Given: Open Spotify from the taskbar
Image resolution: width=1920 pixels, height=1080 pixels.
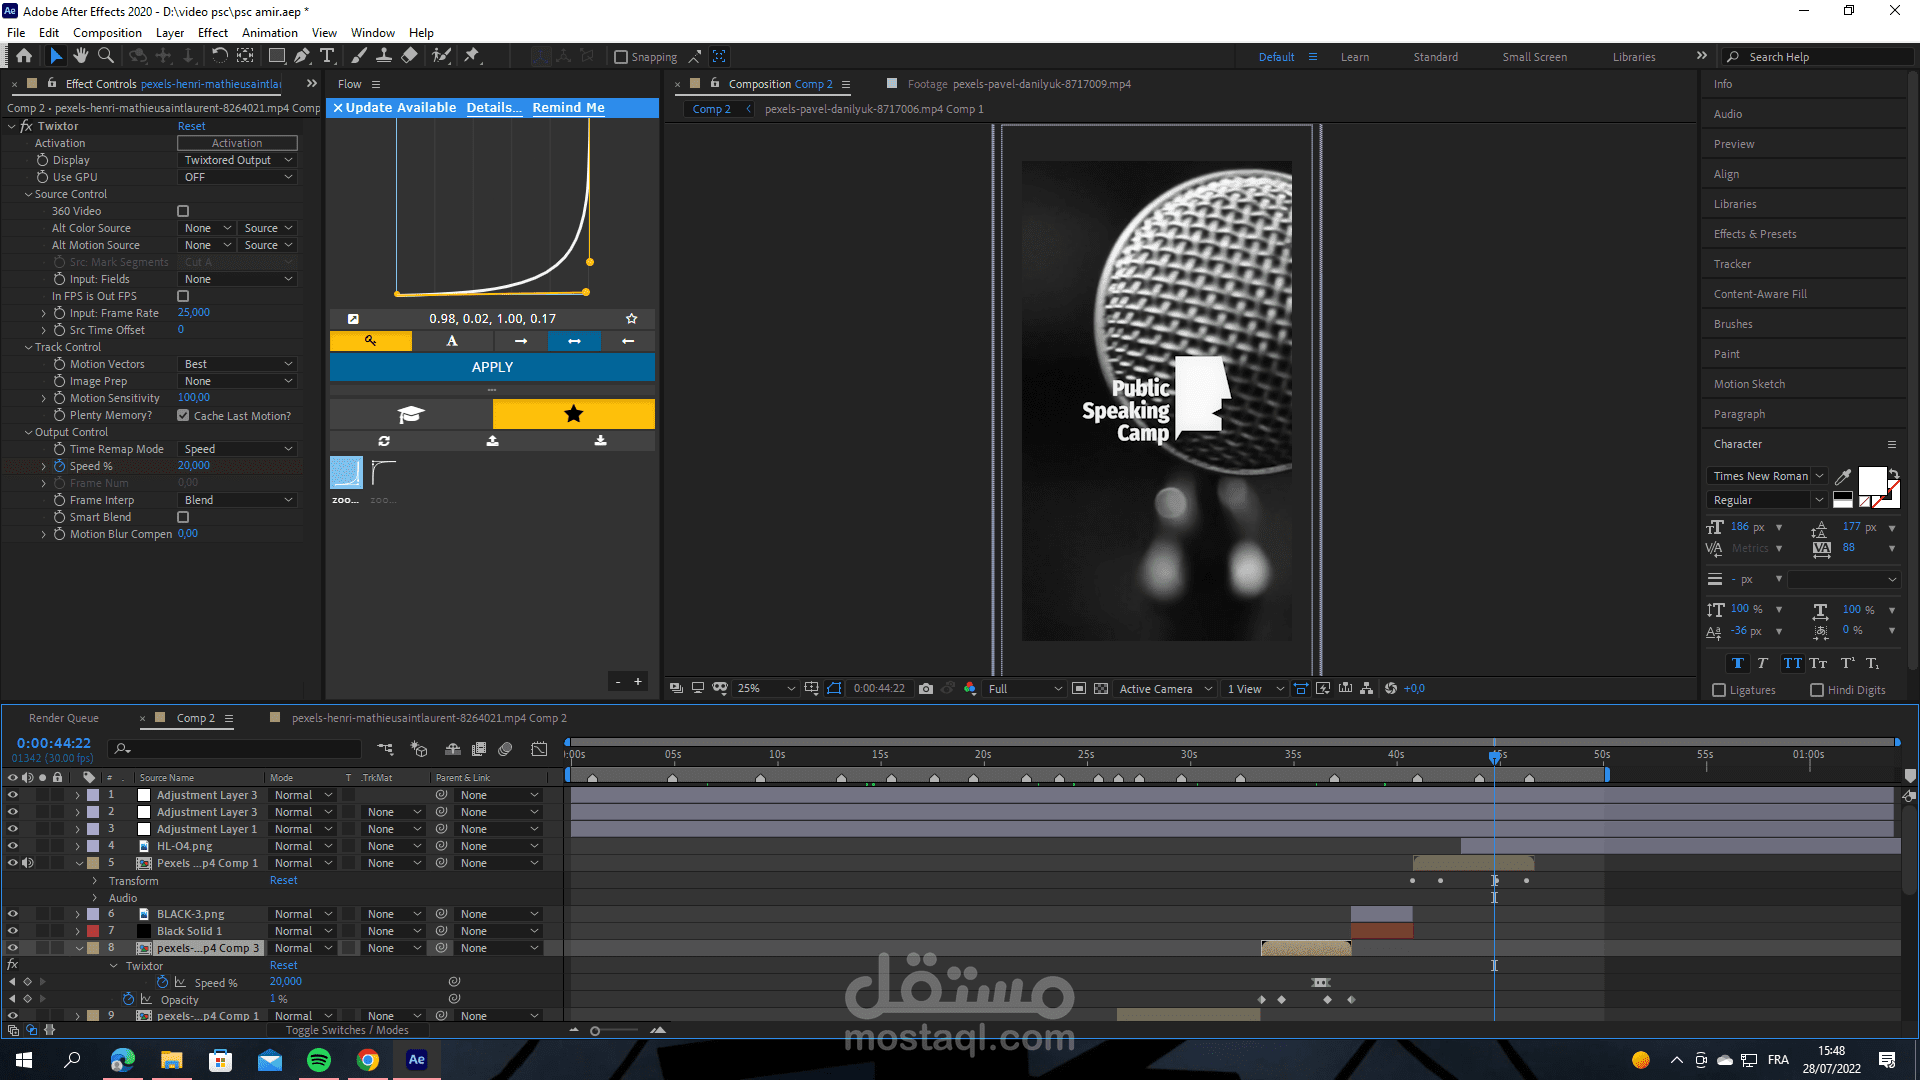Looking at the screenshot, I should pos(319,1060).
